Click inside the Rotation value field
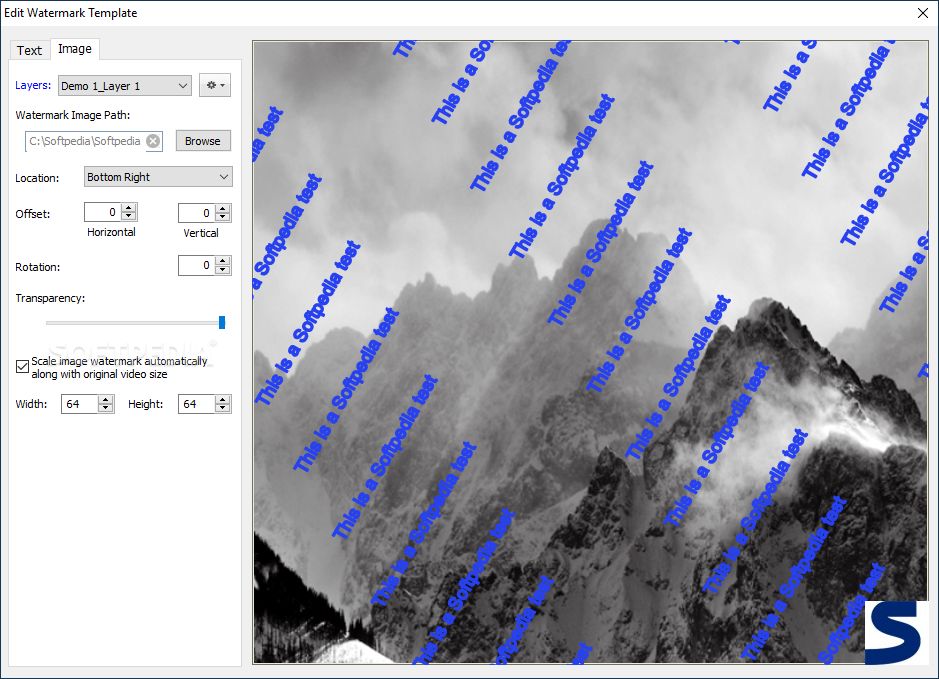The image size is (939, 679). click(x=198, y=265)
